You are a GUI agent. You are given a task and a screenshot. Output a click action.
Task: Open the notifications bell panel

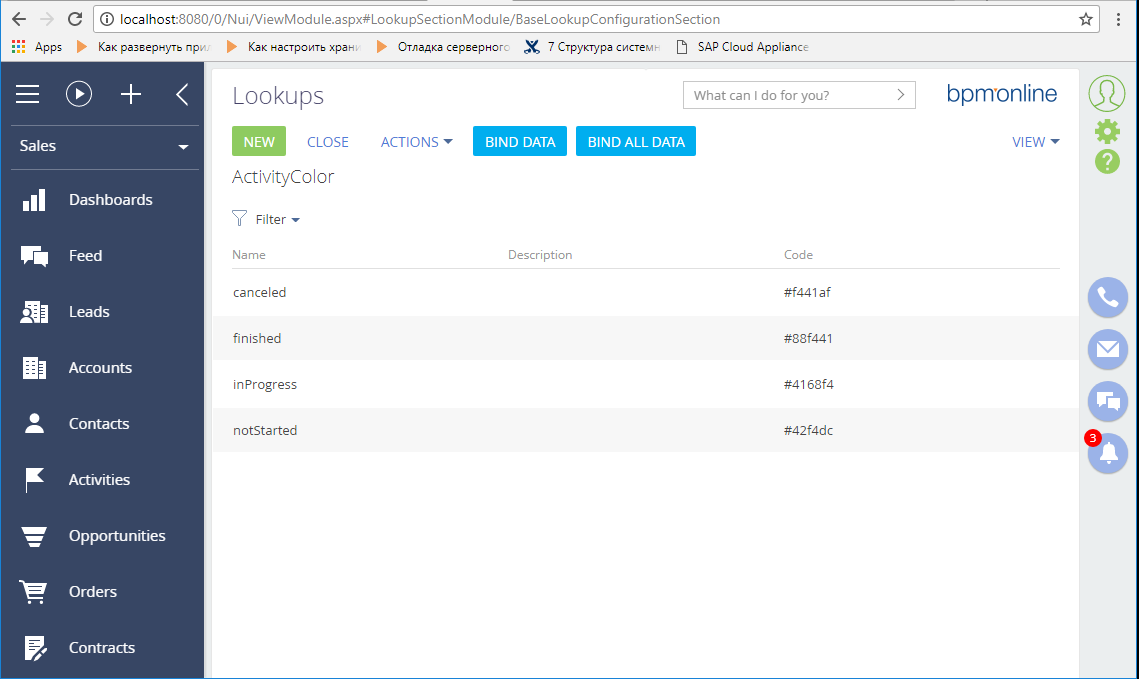[x=1108, y=453]
